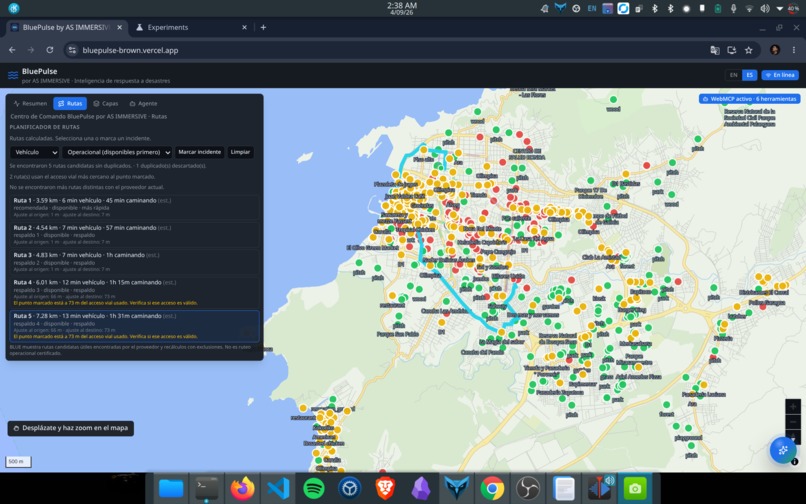The width and height of the screenshot is (806, 504).
Task: Open a new browser tab
Action: pyautogui.click(x=263, y=27)
